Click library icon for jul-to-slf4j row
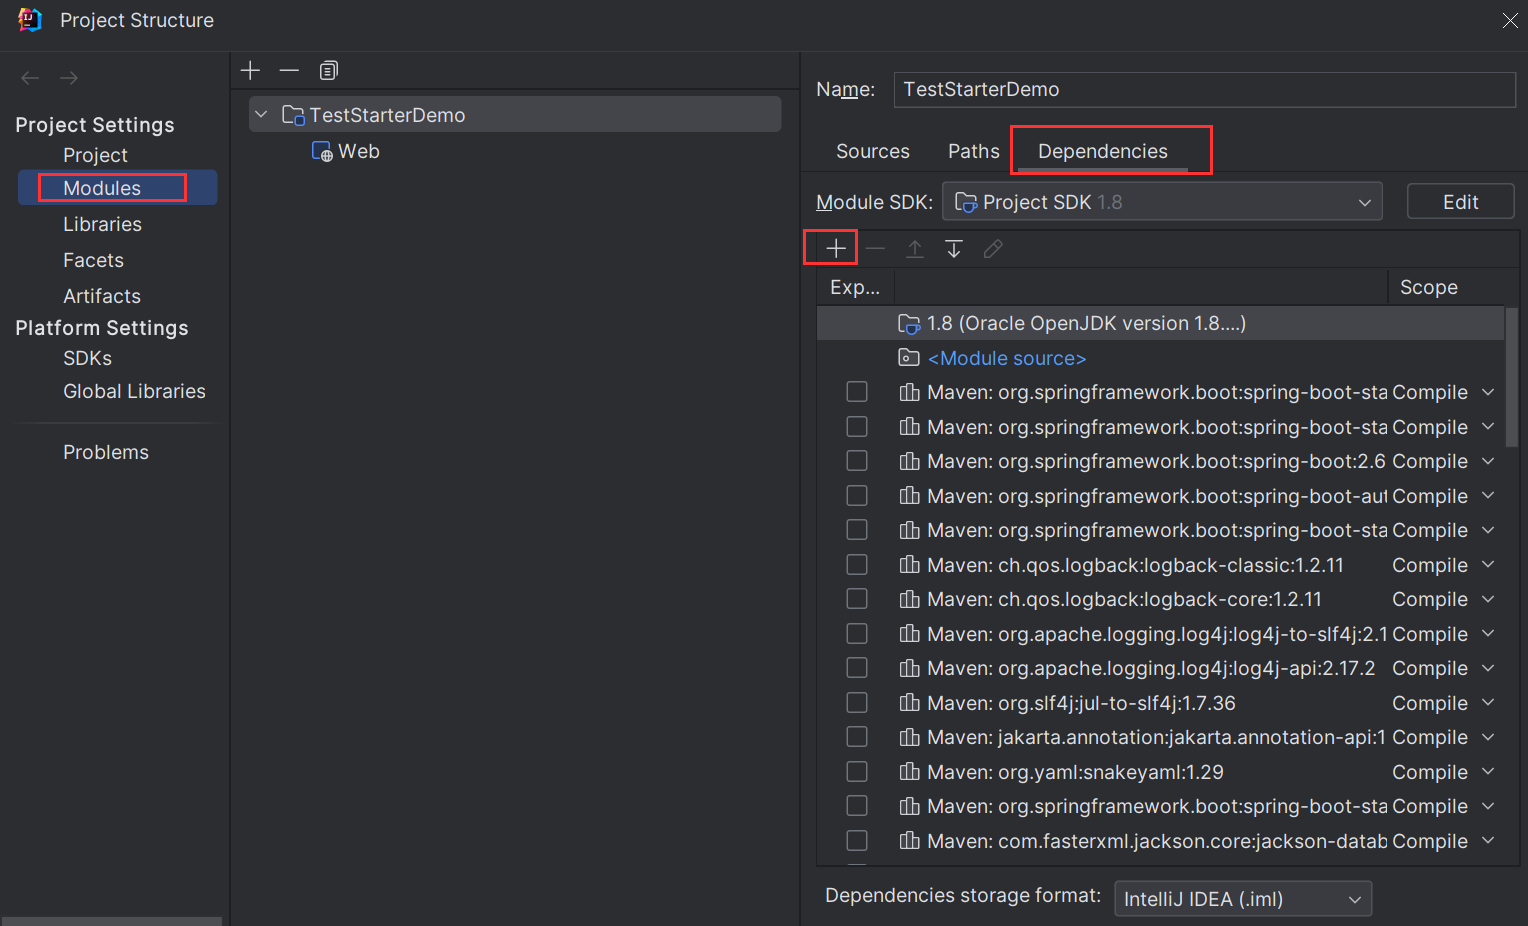The height and width of the screenshot is (926, 1528). (x=909, y=703)
